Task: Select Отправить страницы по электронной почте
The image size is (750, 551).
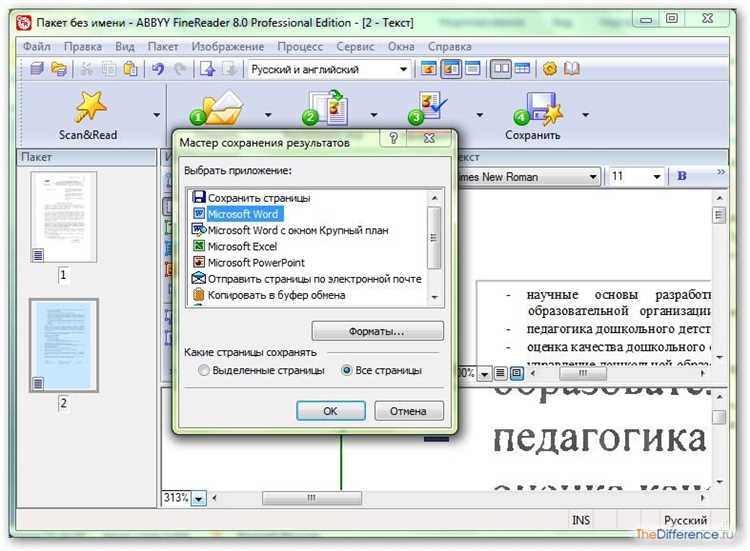Action: click(307, 279)
